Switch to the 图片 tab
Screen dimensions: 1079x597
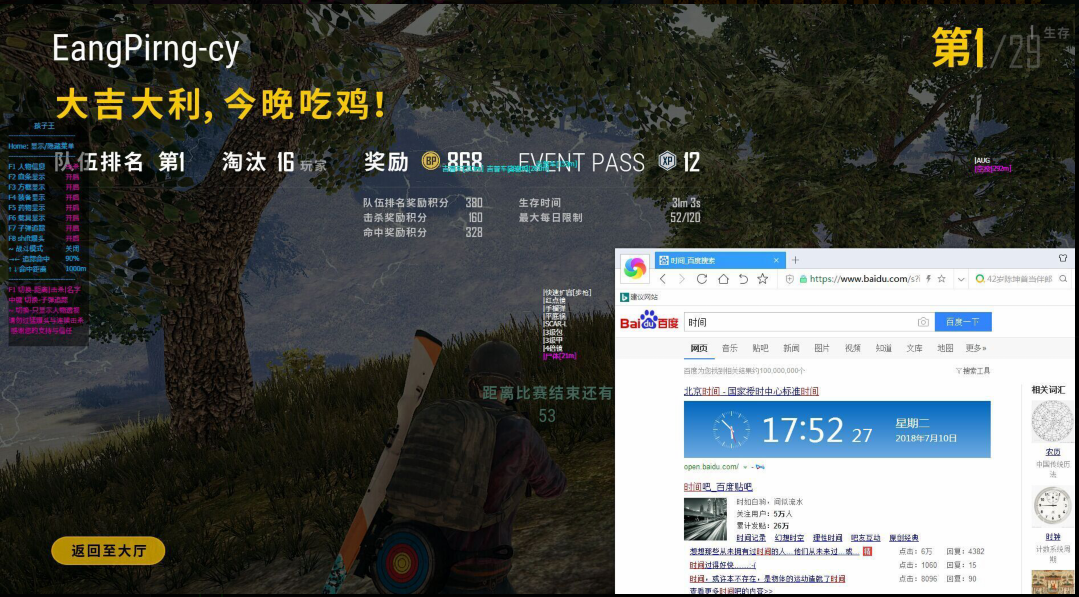[x=822, y=348]
